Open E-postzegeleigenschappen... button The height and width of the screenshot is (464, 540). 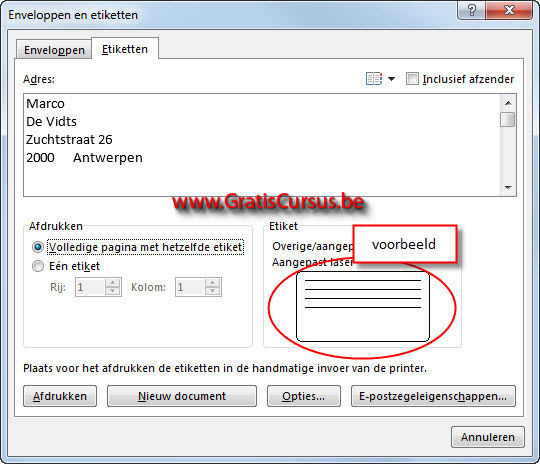pyautogui.click(x=433, y=396)
